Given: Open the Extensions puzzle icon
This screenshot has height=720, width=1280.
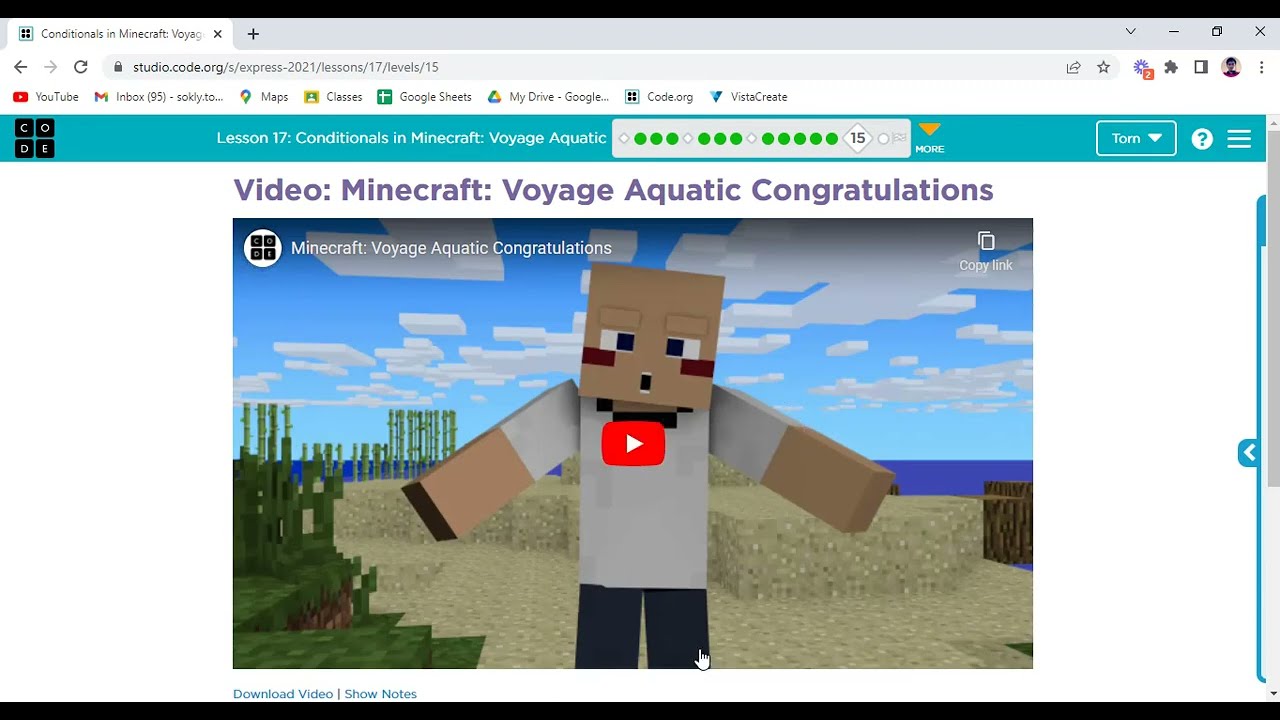Looking at the screenshot, I should pos(1171,67).
